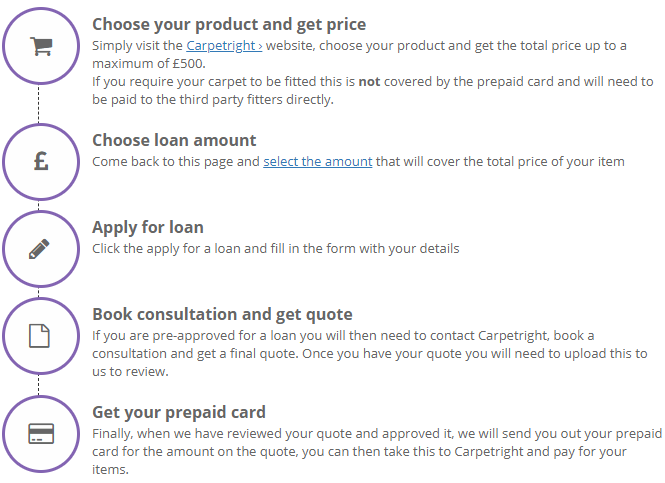Select the 'Finally, when we have reviewed' paragraph
Image resolution: width=665 pixels, height=483 pixels.
377,451
